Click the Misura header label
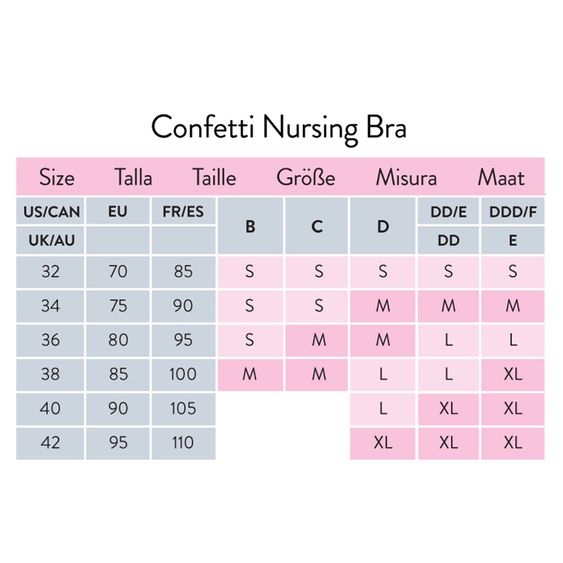The width and height of the screenshot is (563, 563). coord(406,177)
